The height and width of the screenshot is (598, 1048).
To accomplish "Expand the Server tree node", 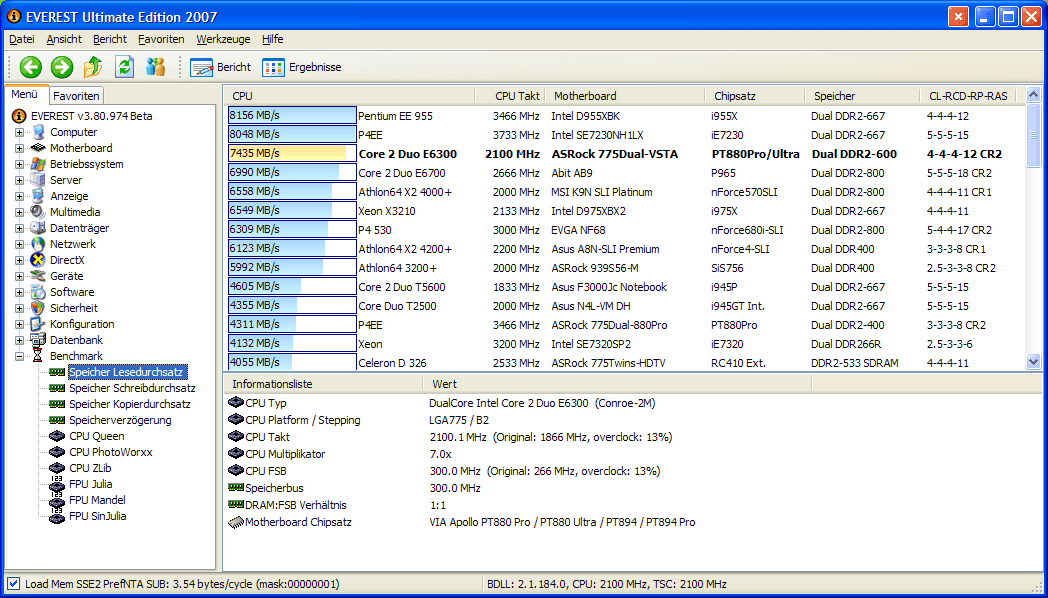I will 19,180.
